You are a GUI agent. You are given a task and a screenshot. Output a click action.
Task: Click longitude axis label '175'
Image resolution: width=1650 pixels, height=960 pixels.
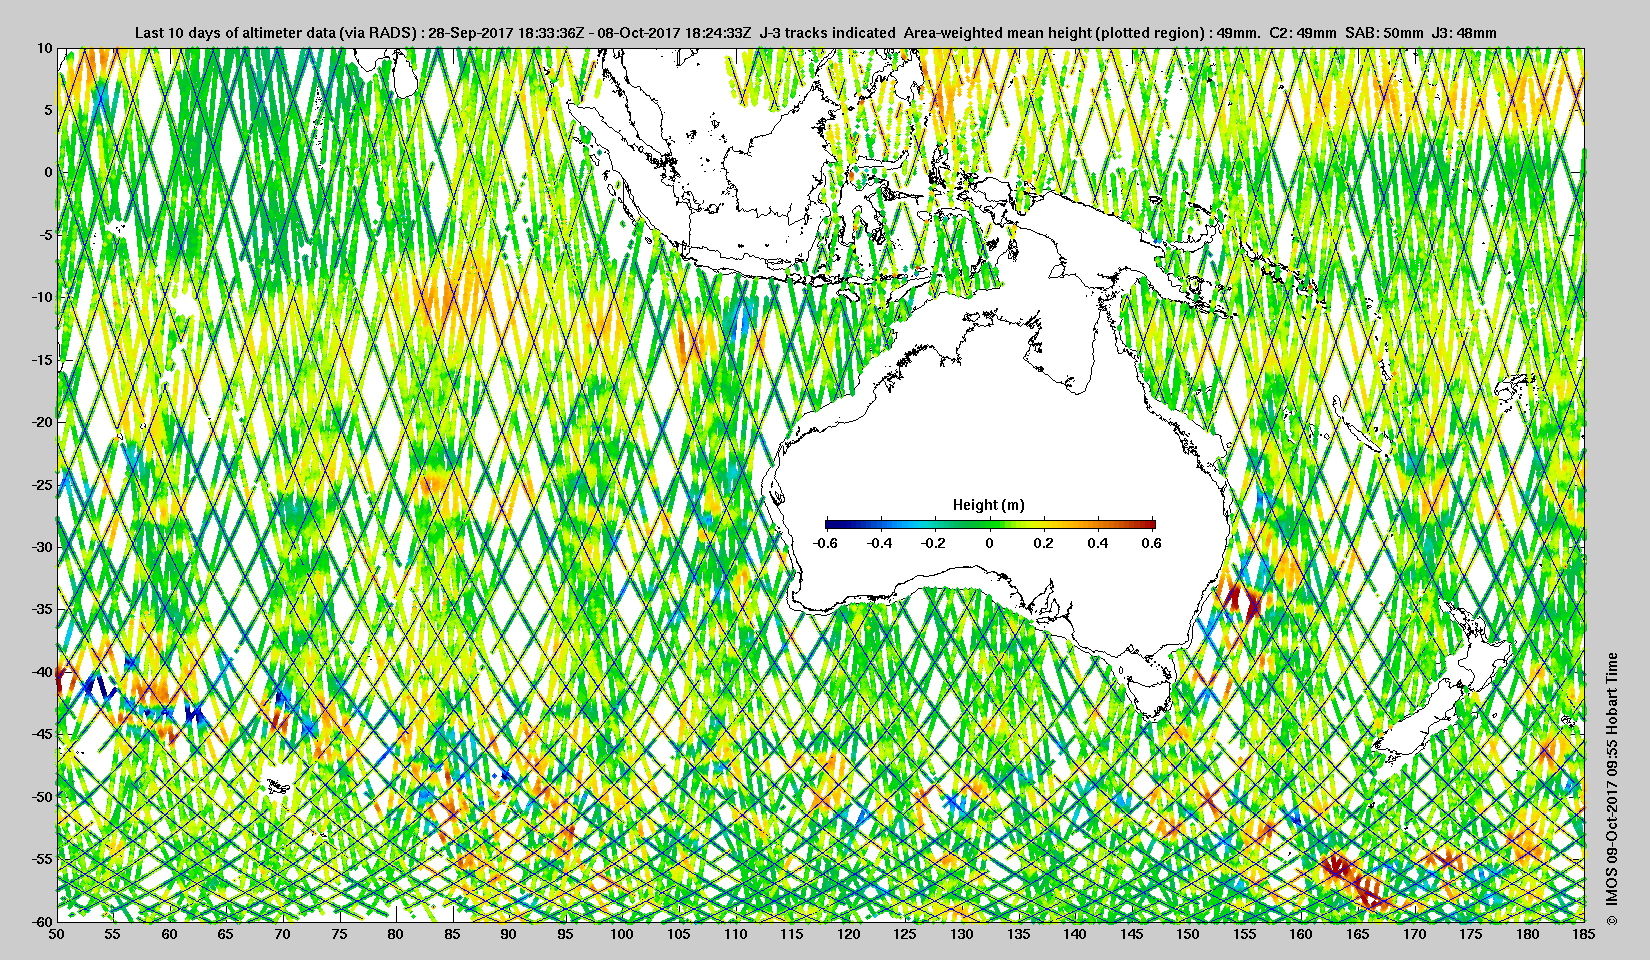1472,934
